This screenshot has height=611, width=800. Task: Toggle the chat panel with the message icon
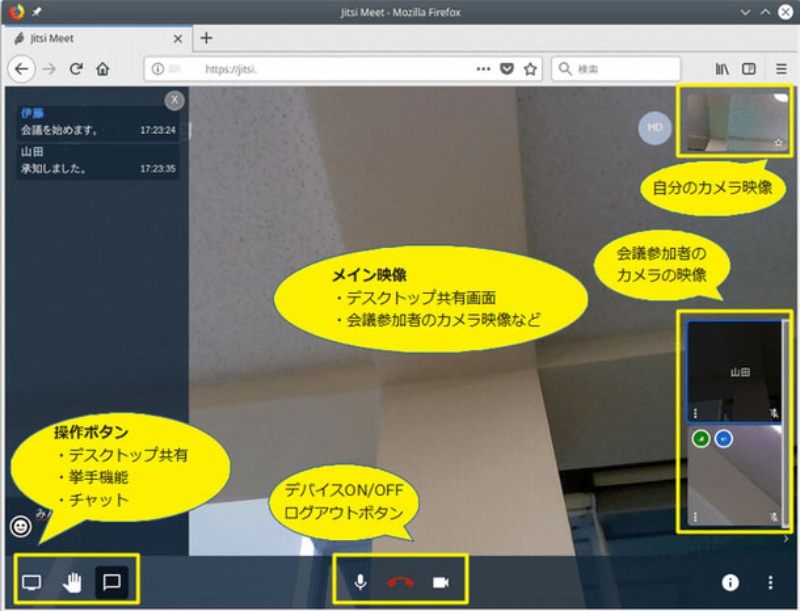pyautogui.click(x=110, y=583)
